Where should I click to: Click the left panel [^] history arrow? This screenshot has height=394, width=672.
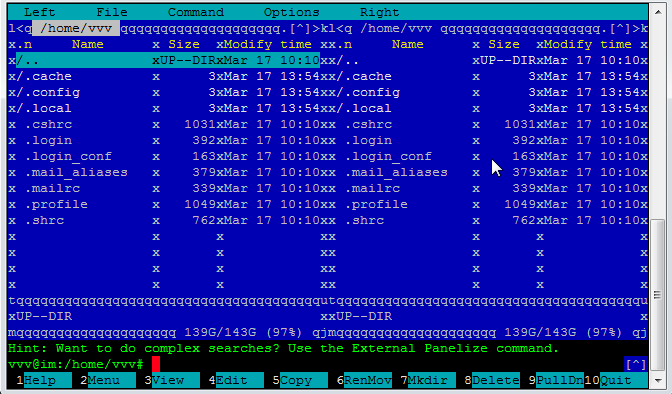click(300, 29)
